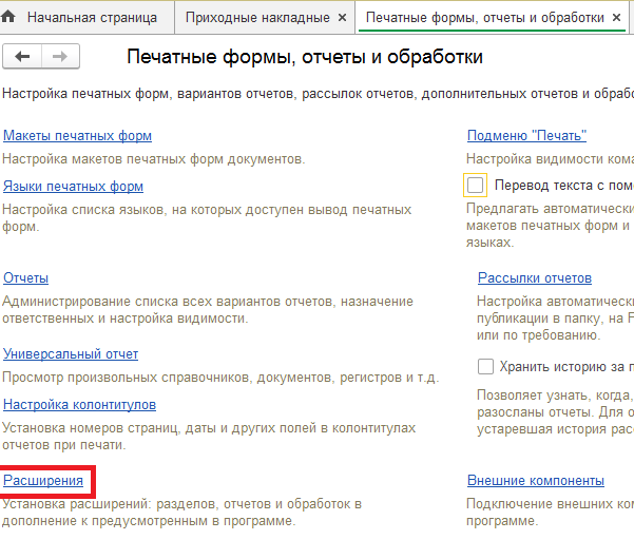Open the Отчеты link
The image size is (634, 544).
tap(26, 278)
